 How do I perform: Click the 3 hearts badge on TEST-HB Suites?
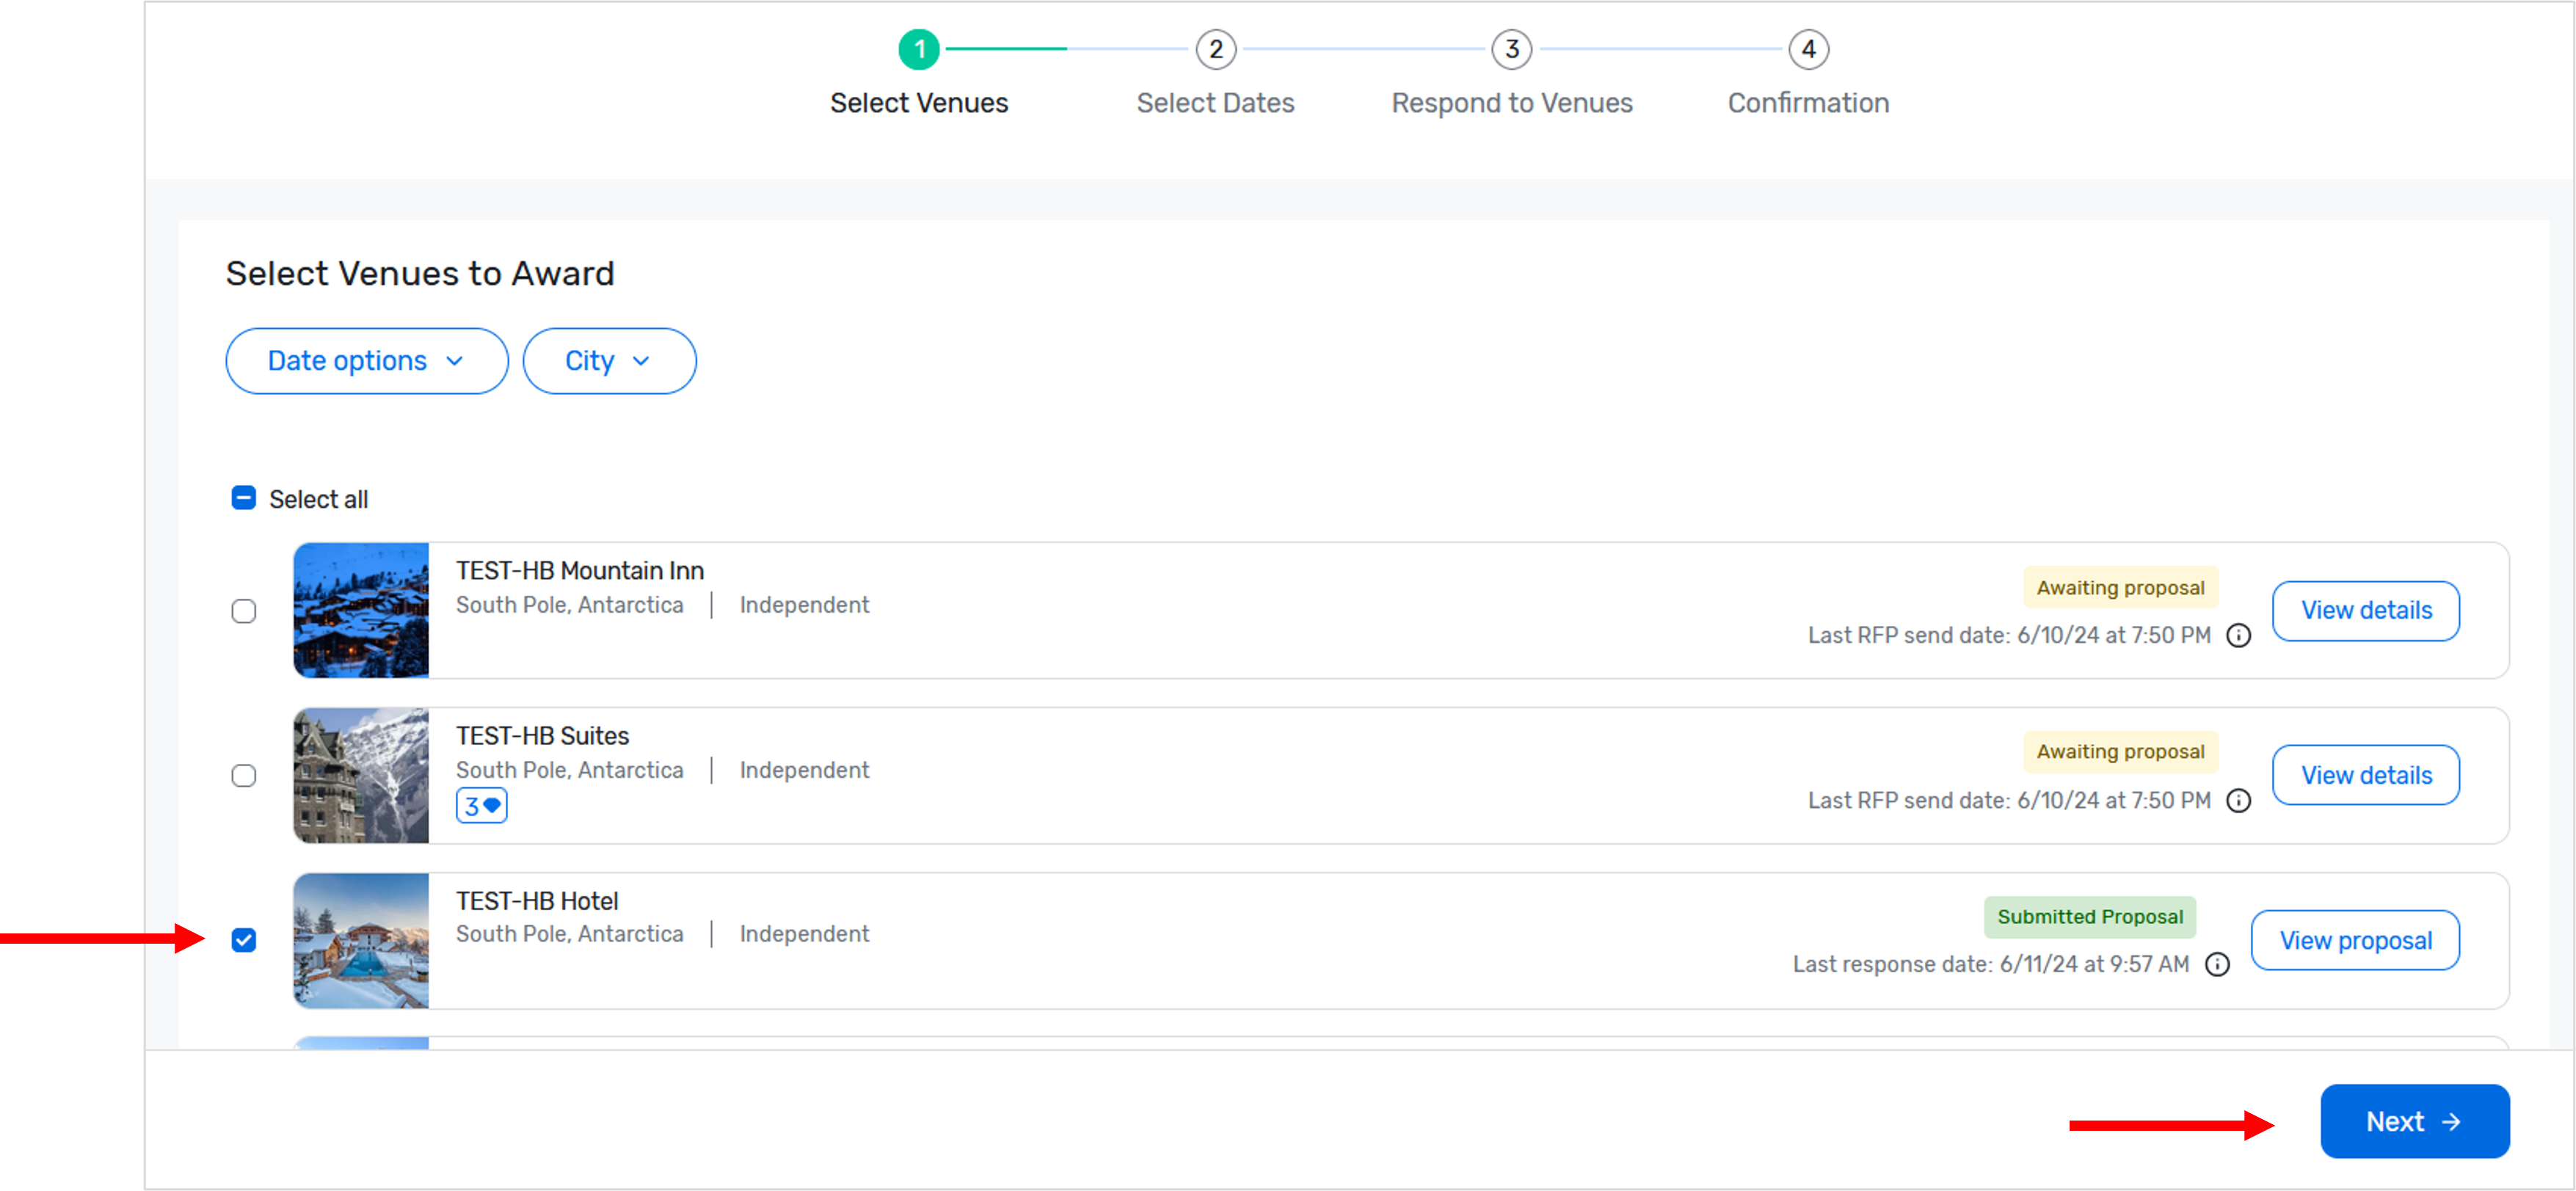481,806
